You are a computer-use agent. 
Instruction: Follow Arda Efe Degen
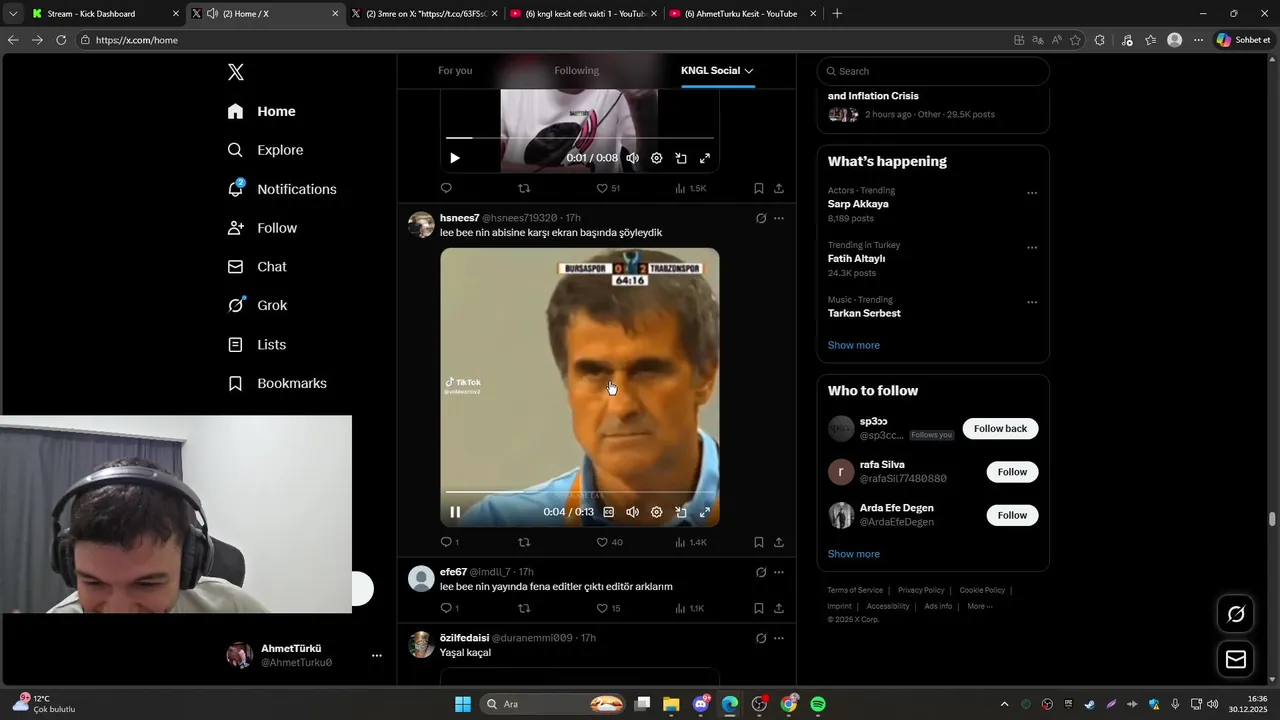[1012, 515]
